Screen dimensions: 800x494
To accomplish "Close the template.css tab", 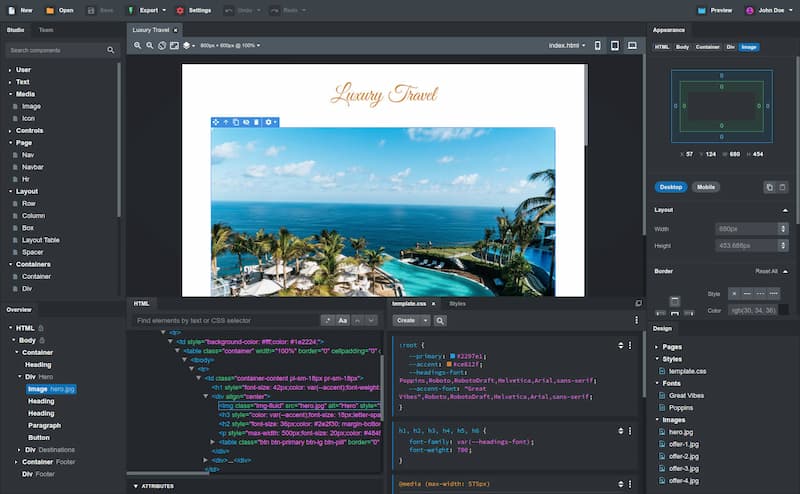I will pyautogui.click(x=434, y=304).
